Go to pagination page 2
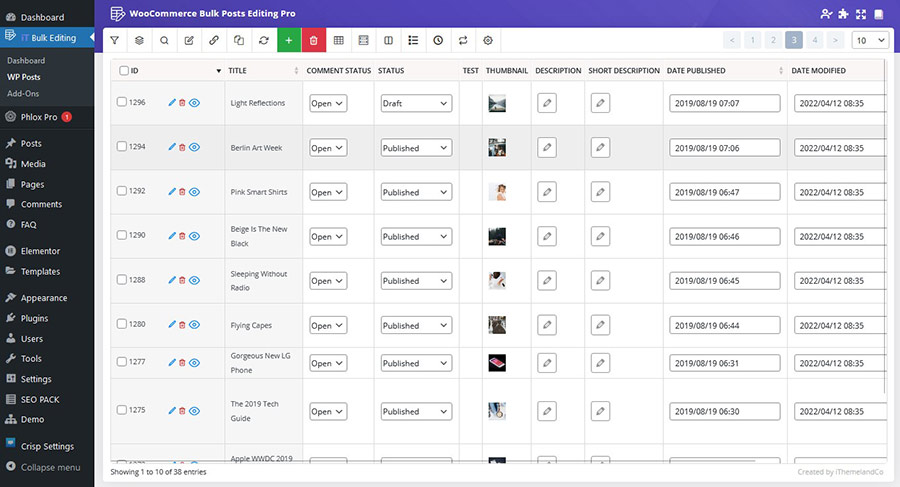 pos(773,40)
